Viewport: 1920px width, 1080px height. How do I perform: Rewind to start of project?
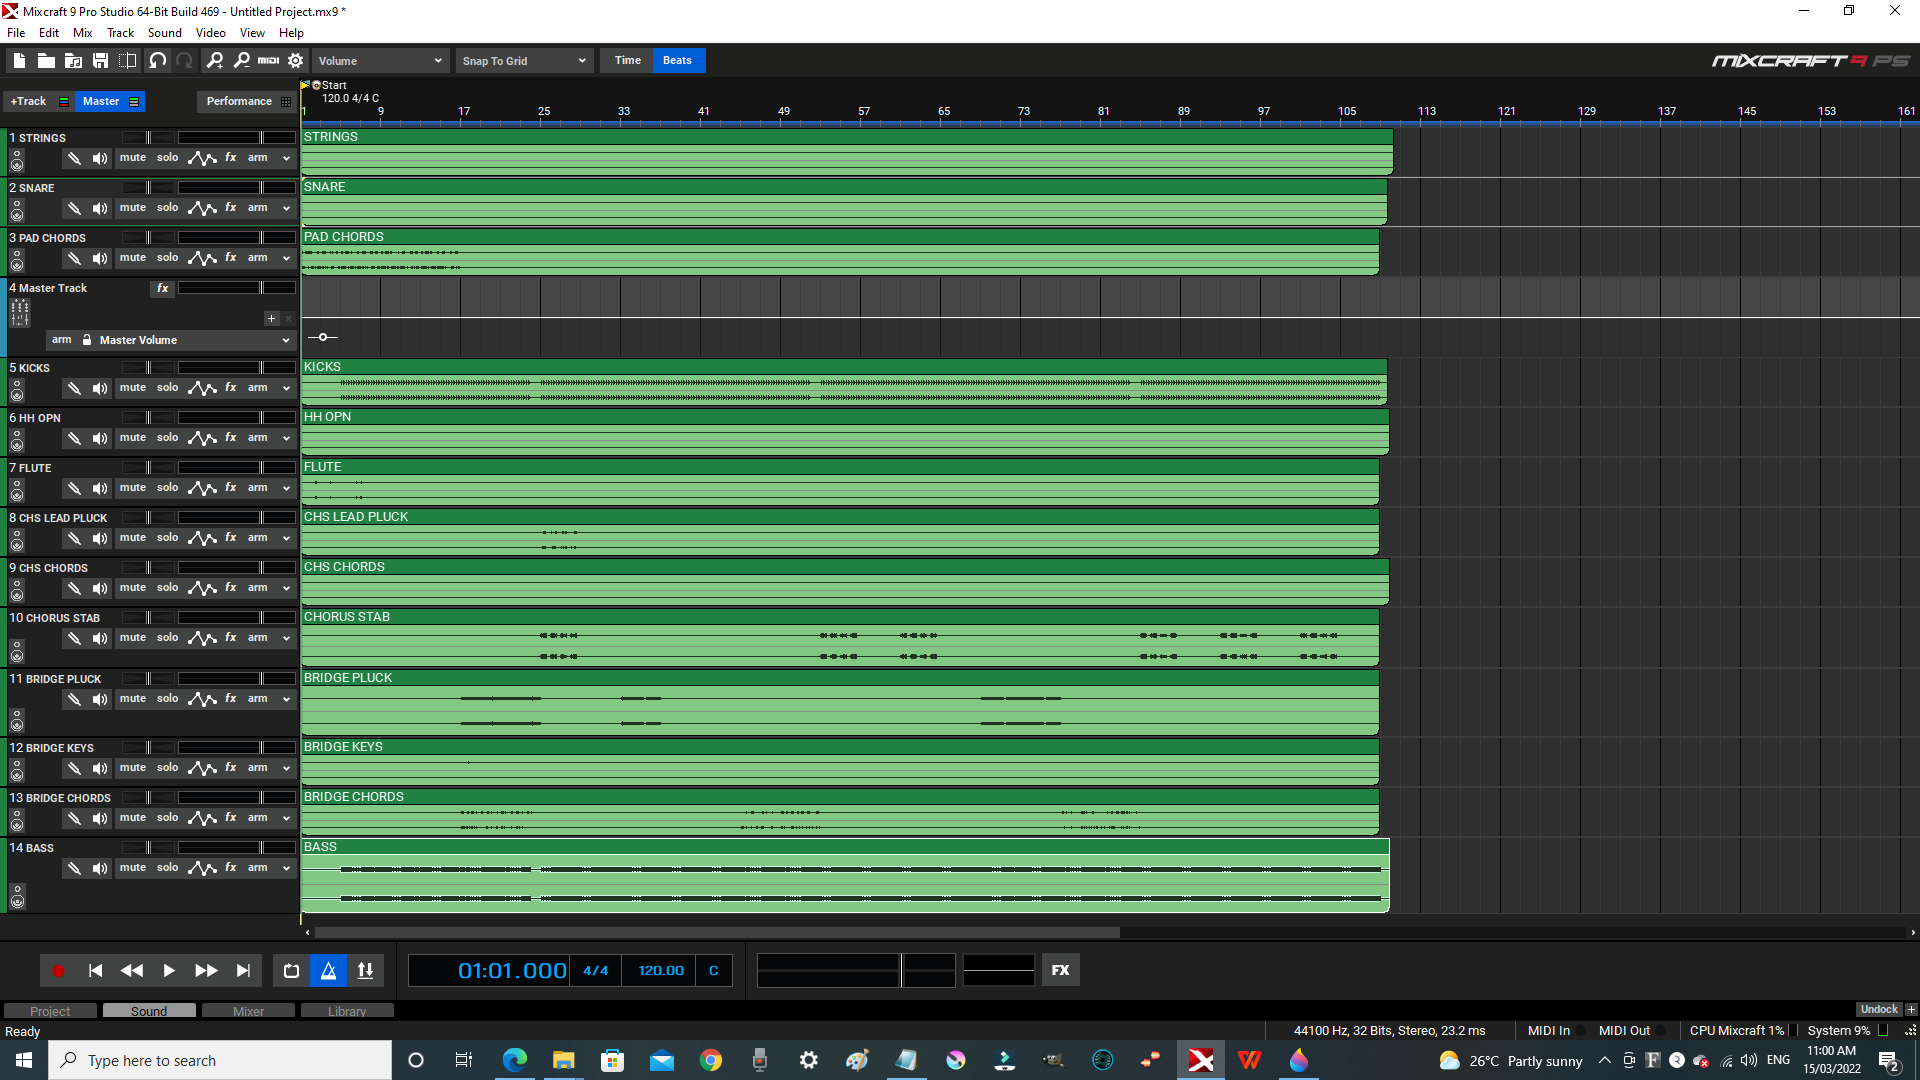point(95,971)
